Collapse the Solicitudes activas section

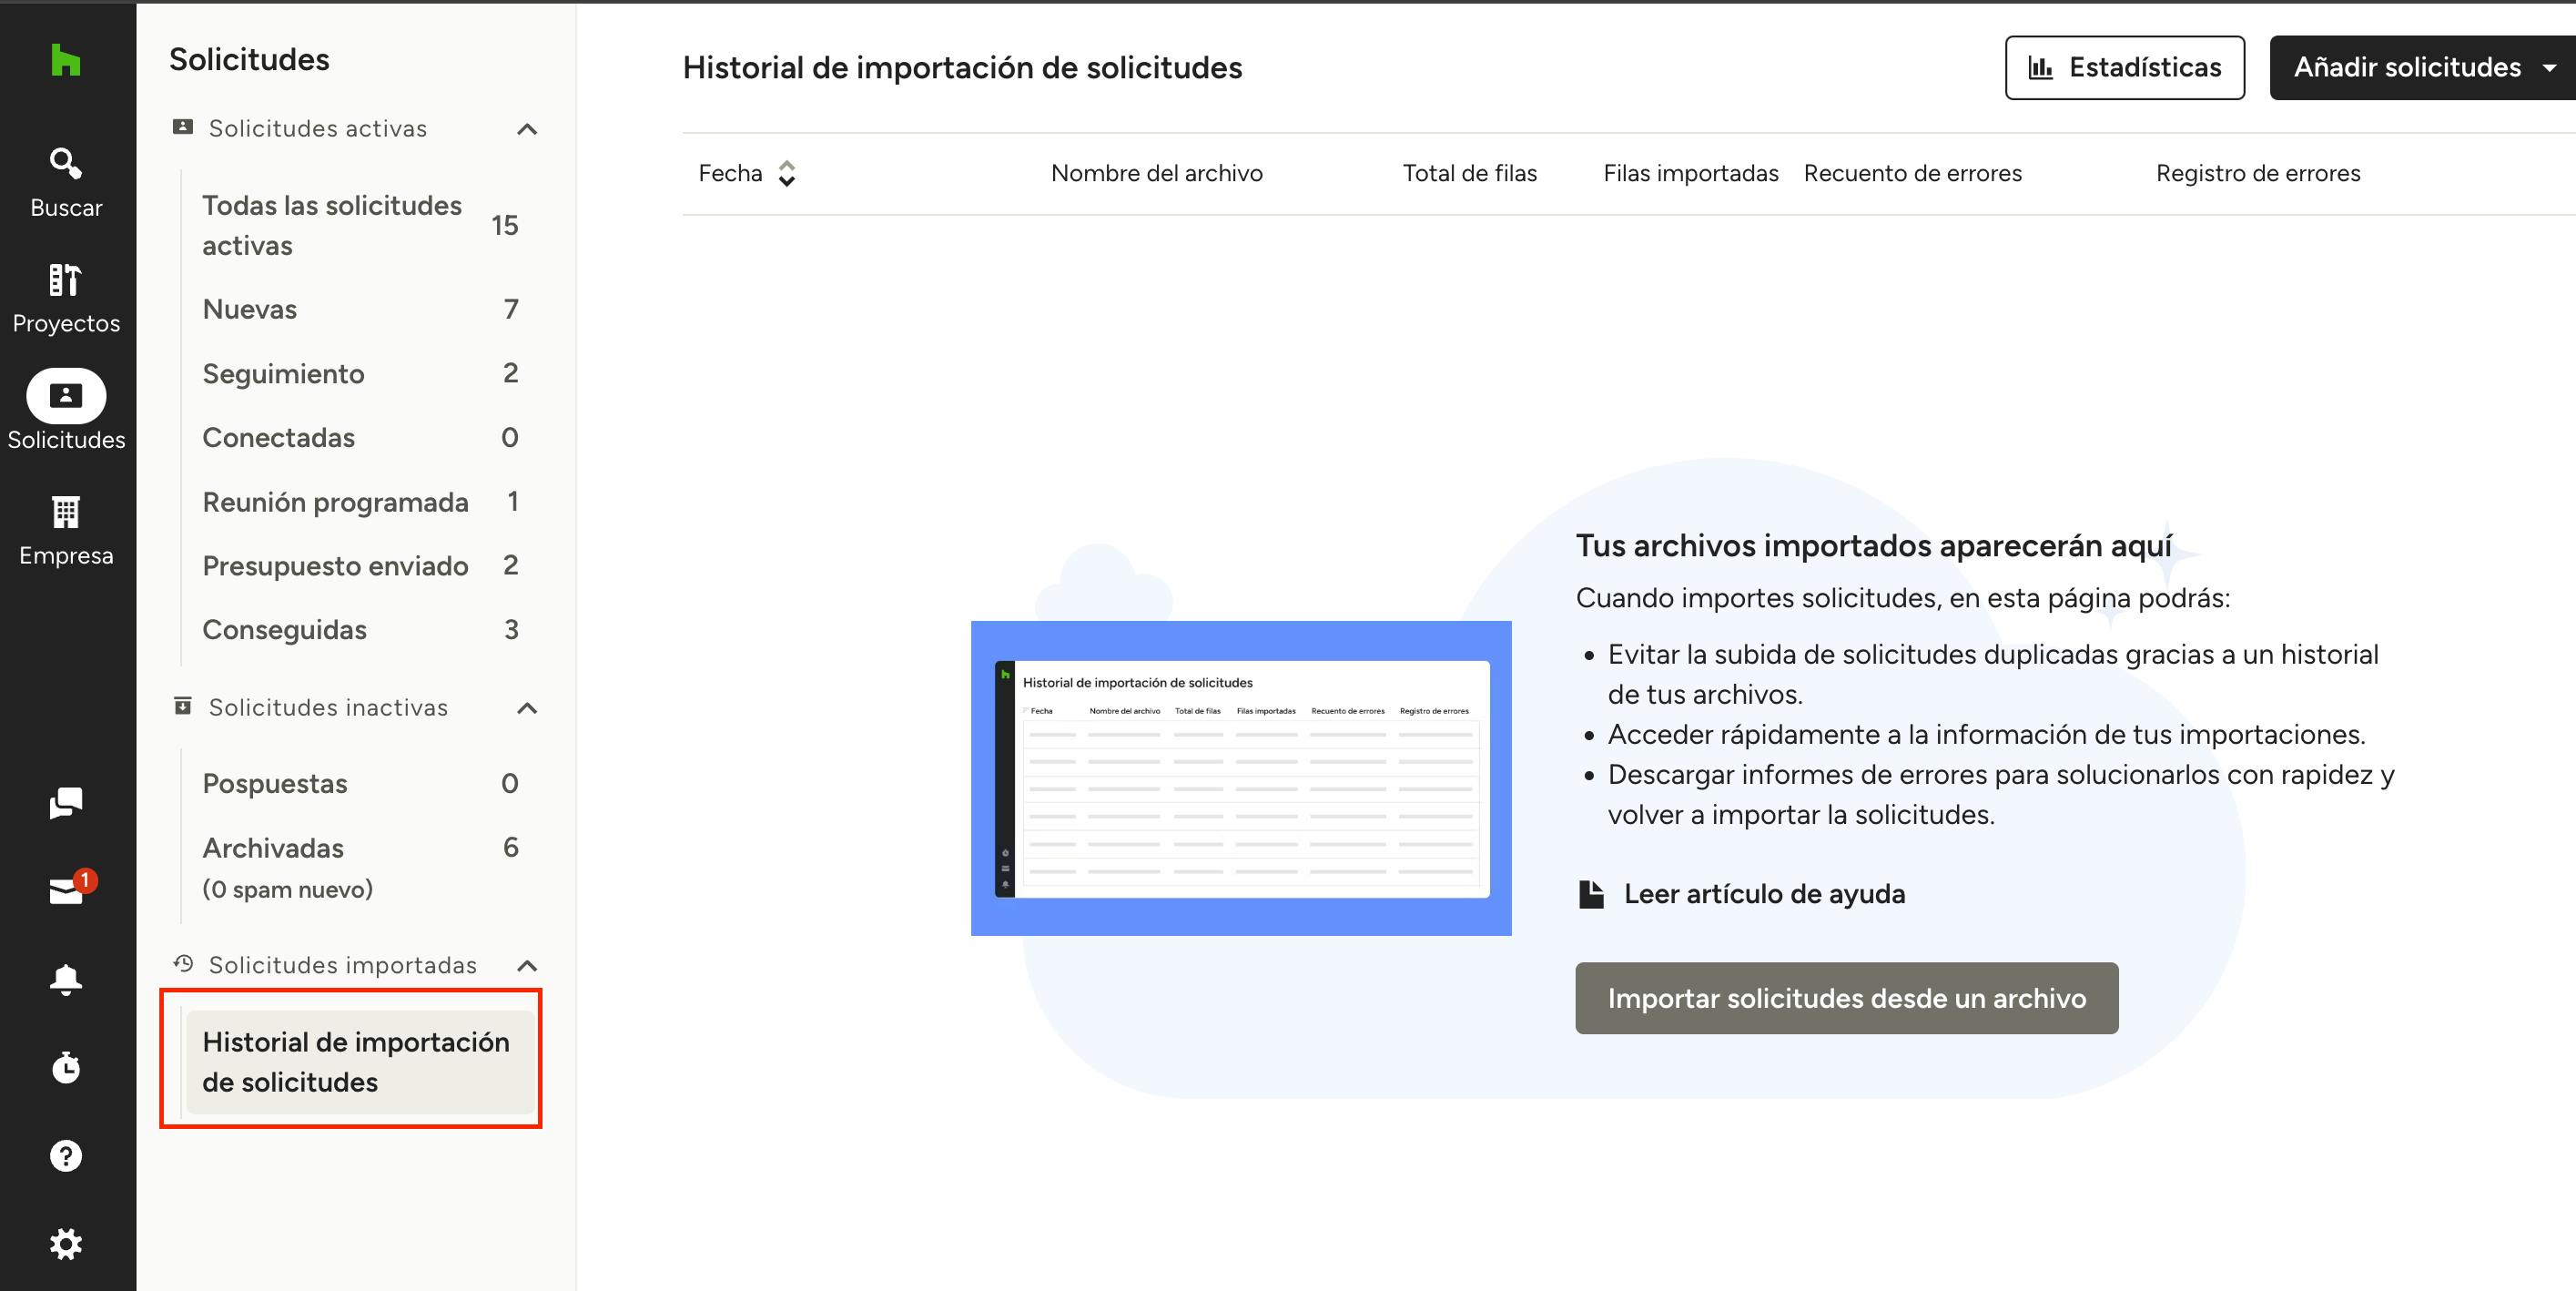pyautogui.click(x=527, y=129)
